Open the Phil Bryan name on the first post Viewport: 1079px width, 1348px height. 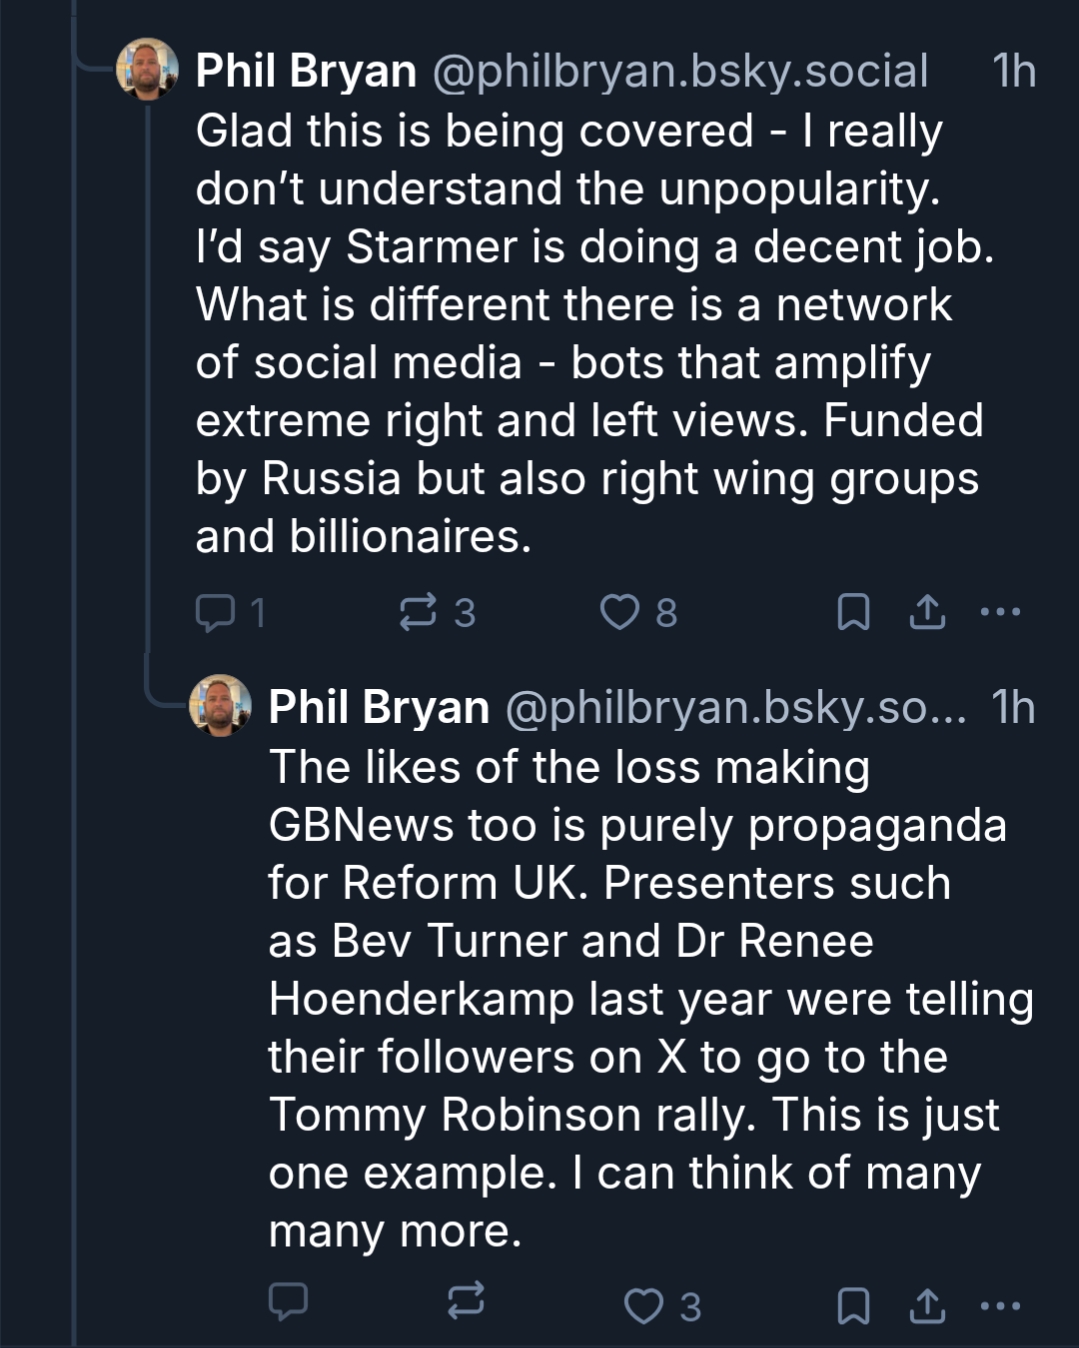306,71
